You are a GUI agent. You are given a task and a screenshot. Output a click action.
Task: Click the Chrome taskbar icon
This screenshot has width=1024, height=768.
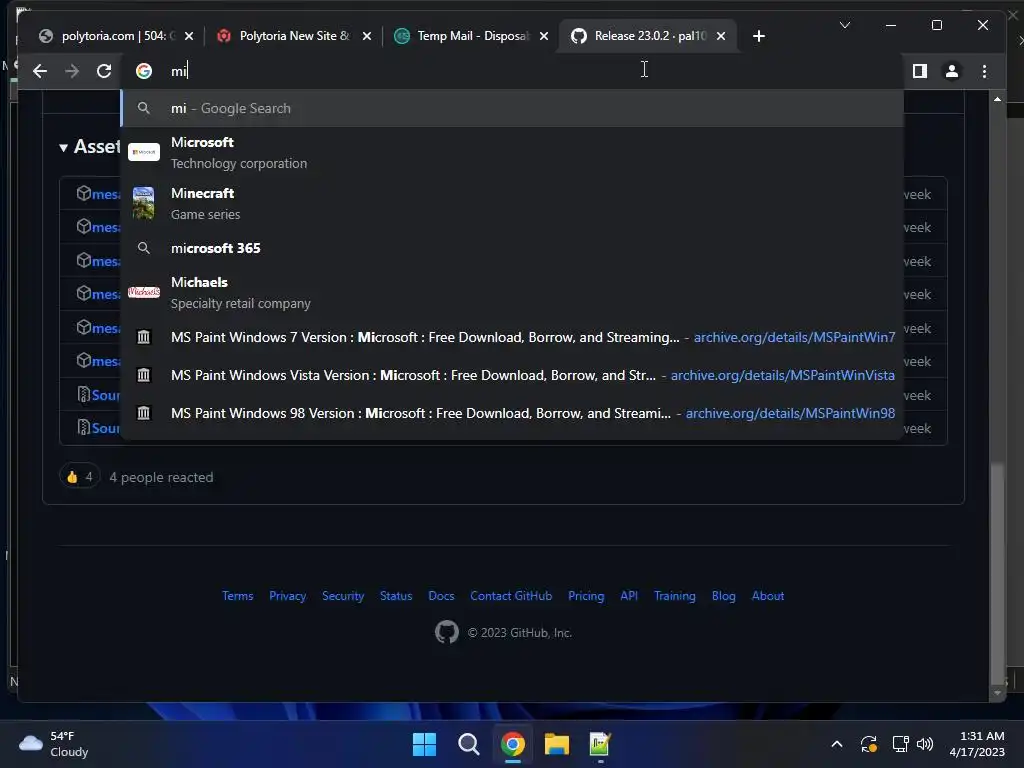[x=513, y=744]
